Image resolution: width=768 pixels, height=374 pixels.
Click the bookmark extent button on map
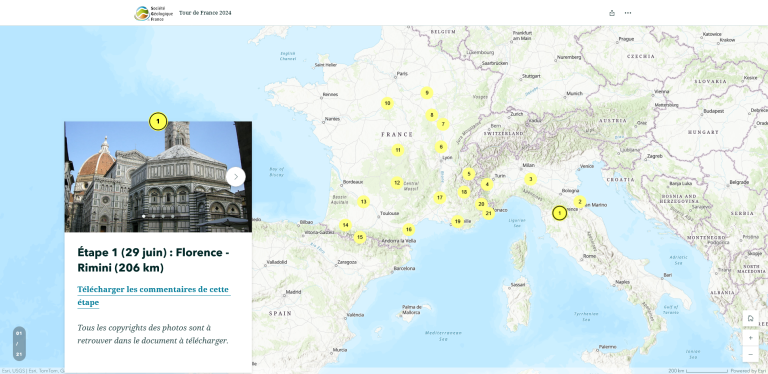tap(750, 318)
